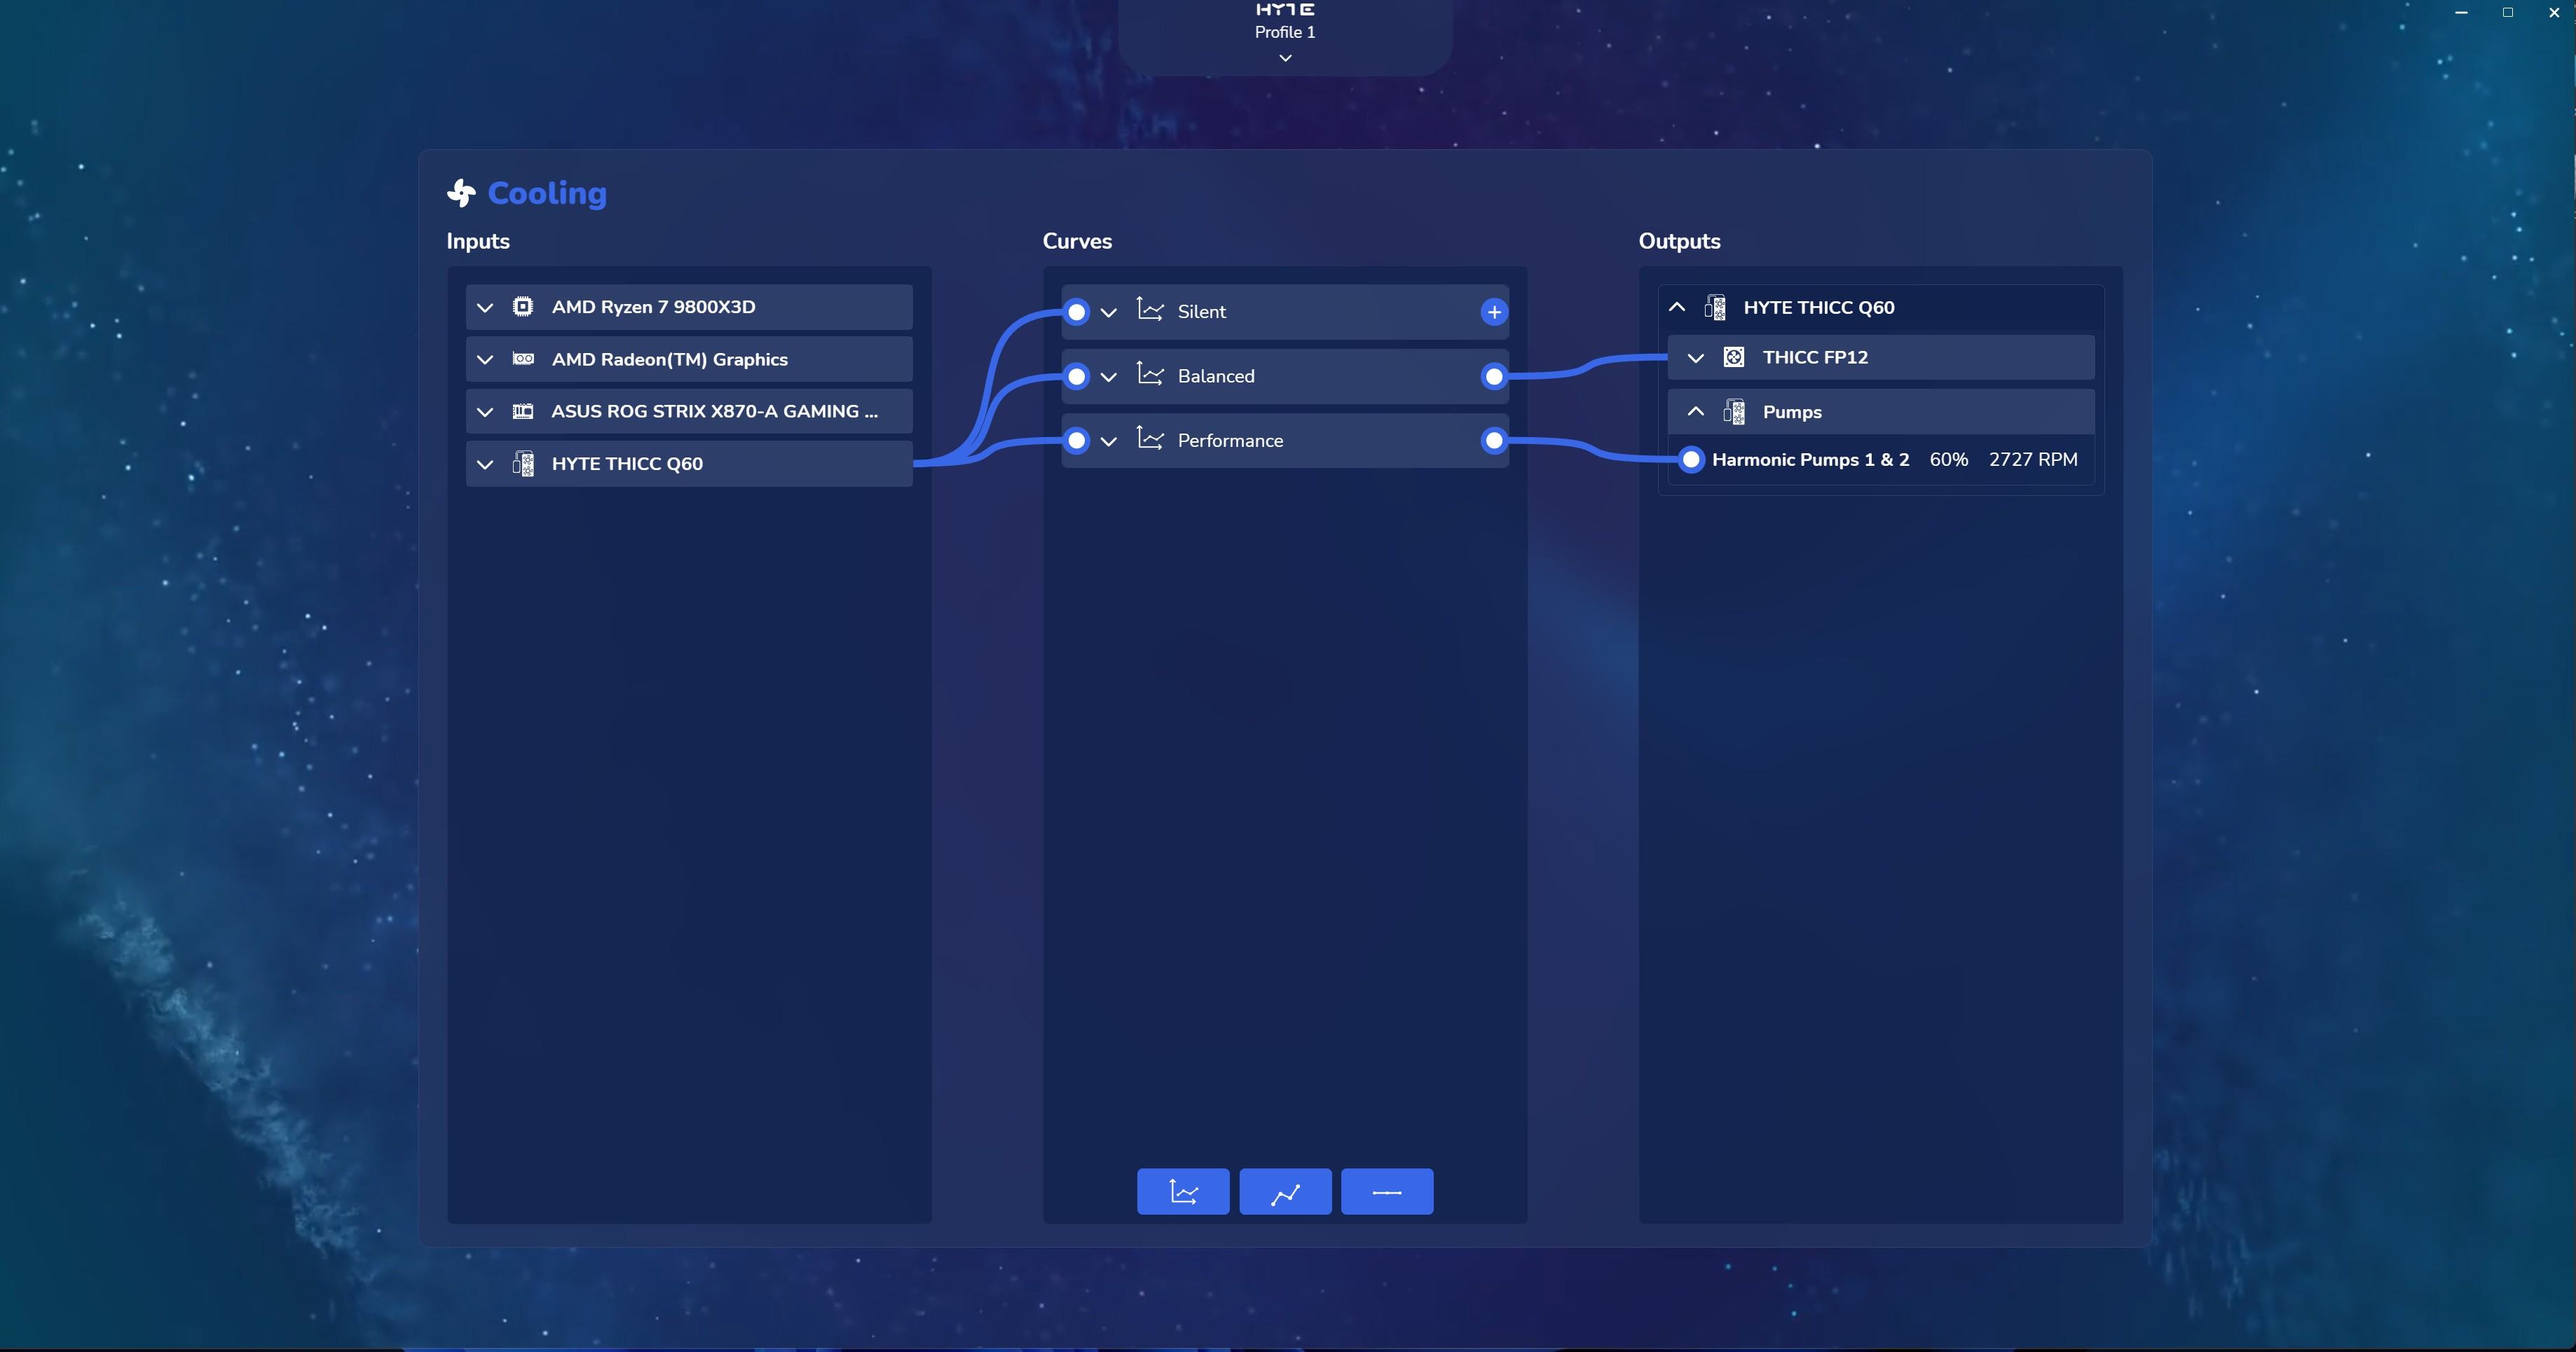Click the multi-point line curve button

[x=1285, y=1191]
